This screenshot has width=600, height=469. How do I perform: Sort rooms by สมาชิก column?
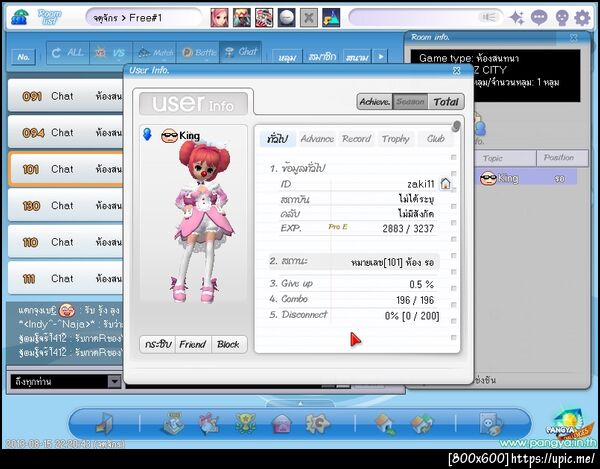pyautogui.click(x=322, y=57)
